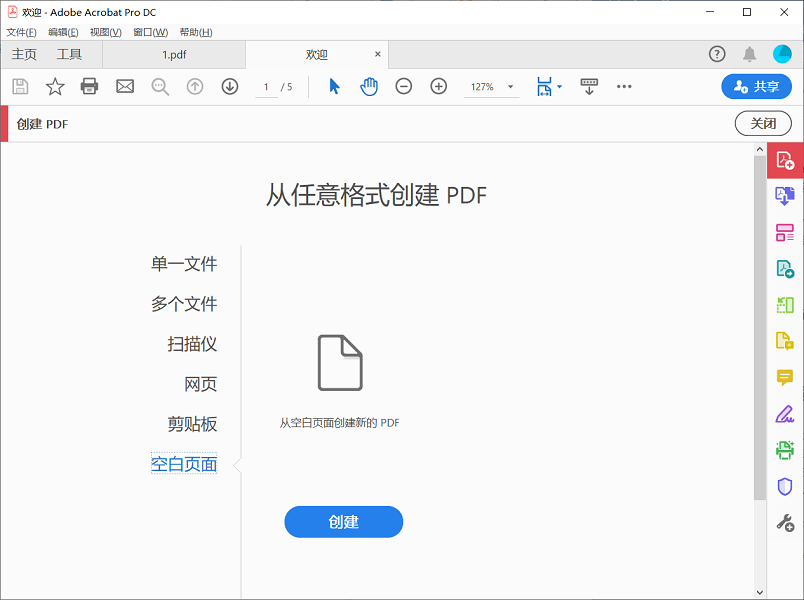Click the fit-width page display icon
This screenshot has height=600, width=804.
(x=544, y=86)
